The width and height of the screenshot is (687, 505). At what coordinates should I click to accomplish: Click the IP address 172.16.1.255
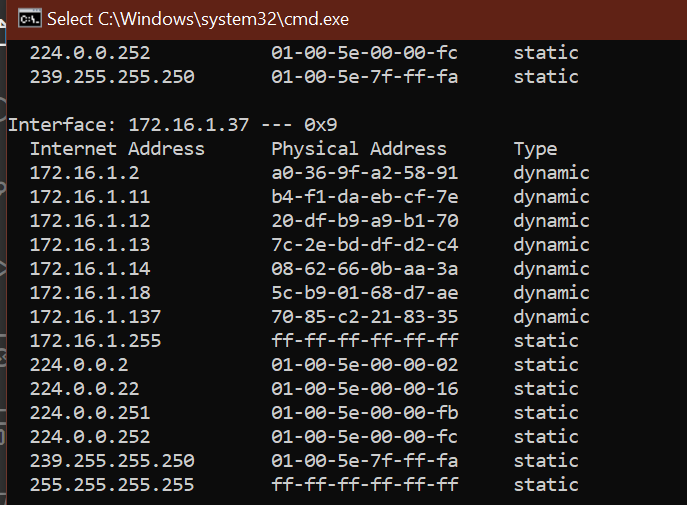[x=96, y=341]
